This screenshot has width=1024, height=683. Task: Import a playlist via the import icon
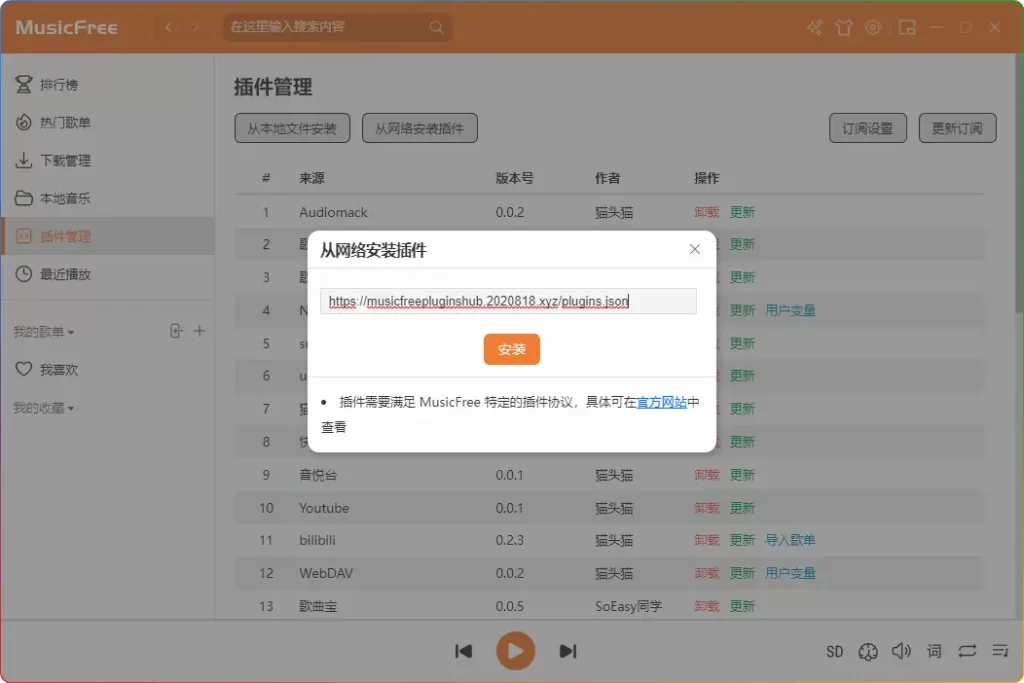176,331
